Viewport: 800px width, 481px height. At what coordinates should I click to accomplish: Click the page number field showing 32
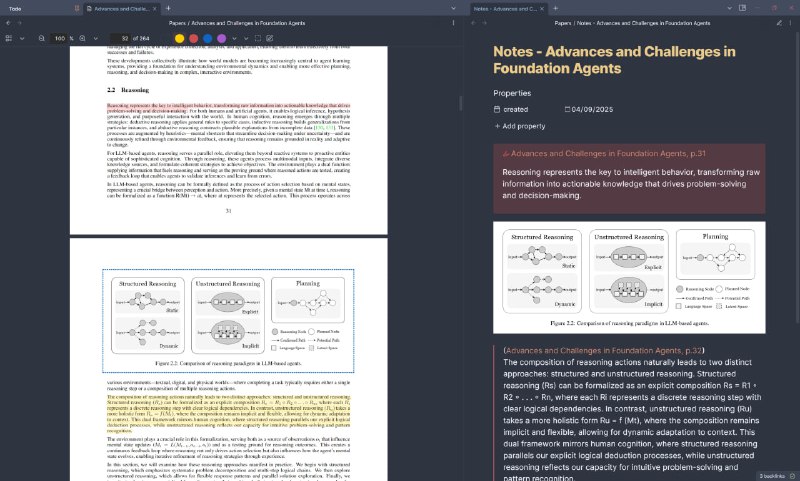point(120,38)
